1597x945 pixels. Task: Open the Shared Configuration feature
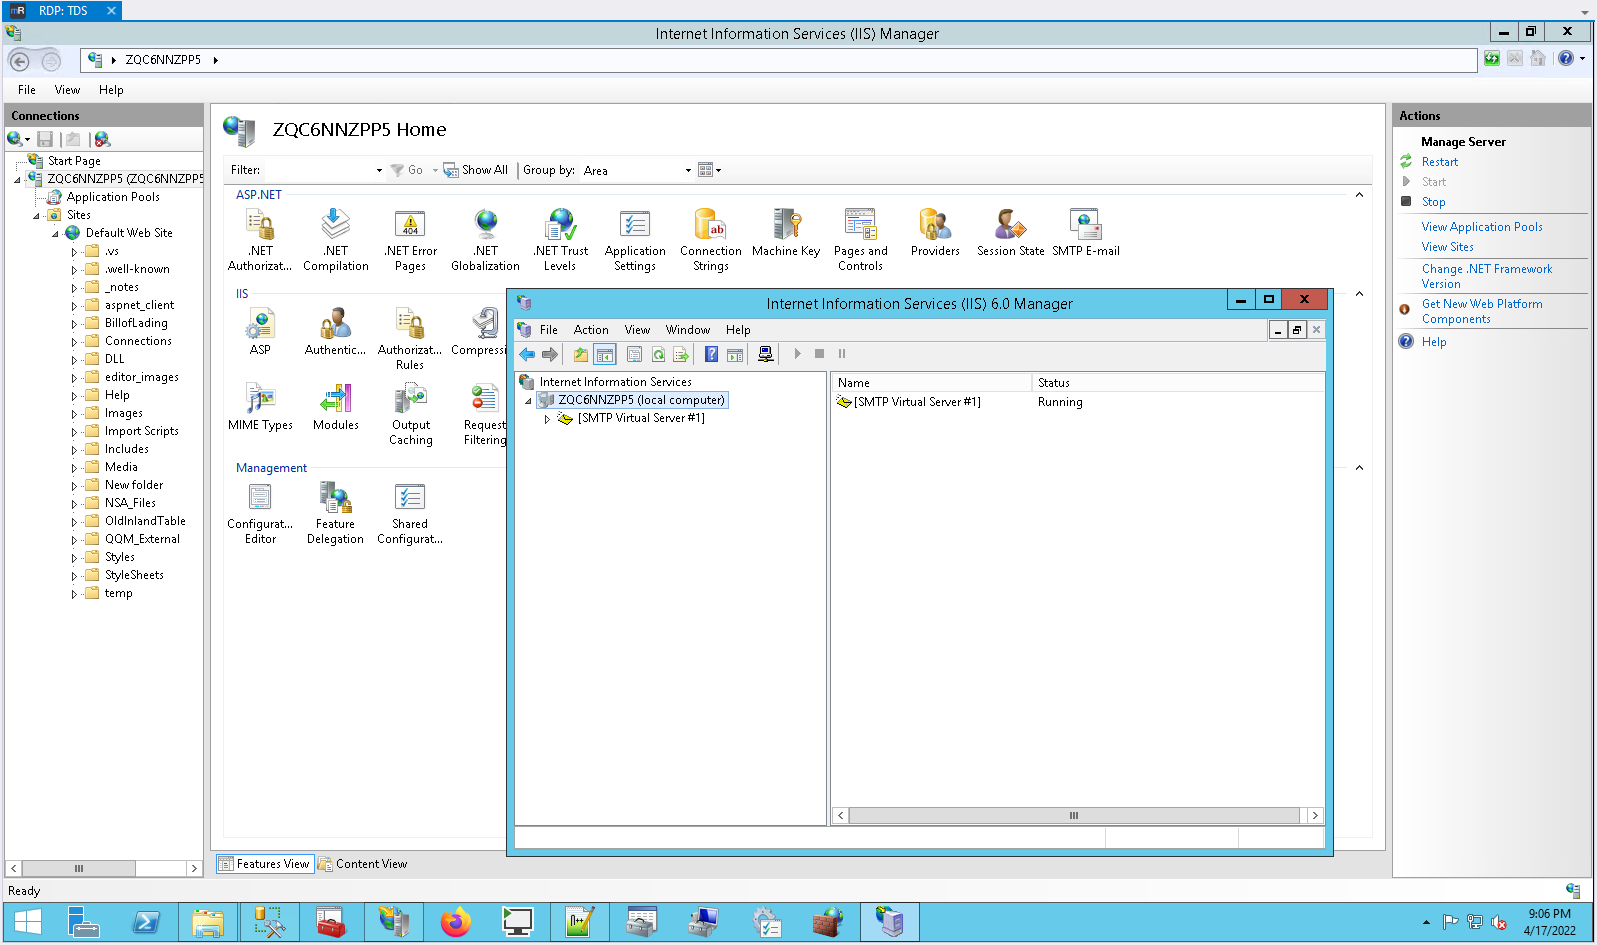(410, 513)
